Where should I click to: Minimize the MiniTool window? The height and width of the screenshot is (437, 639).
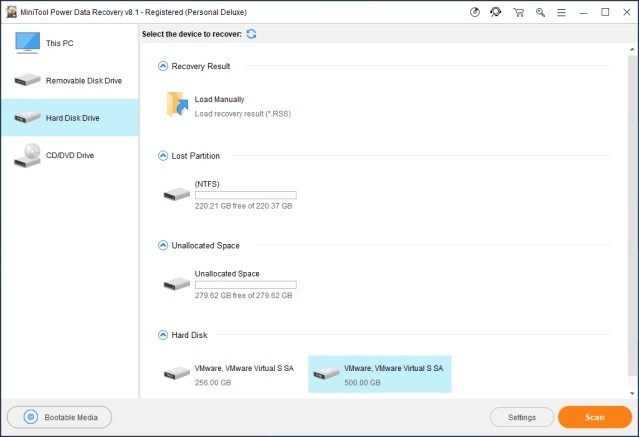click(x=584, y=13)
